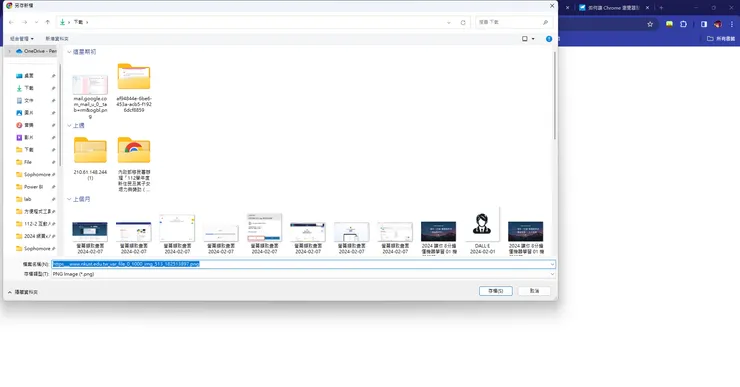
Task: Open the yellow 下載 folder in the sidebar
Action: 29,150
